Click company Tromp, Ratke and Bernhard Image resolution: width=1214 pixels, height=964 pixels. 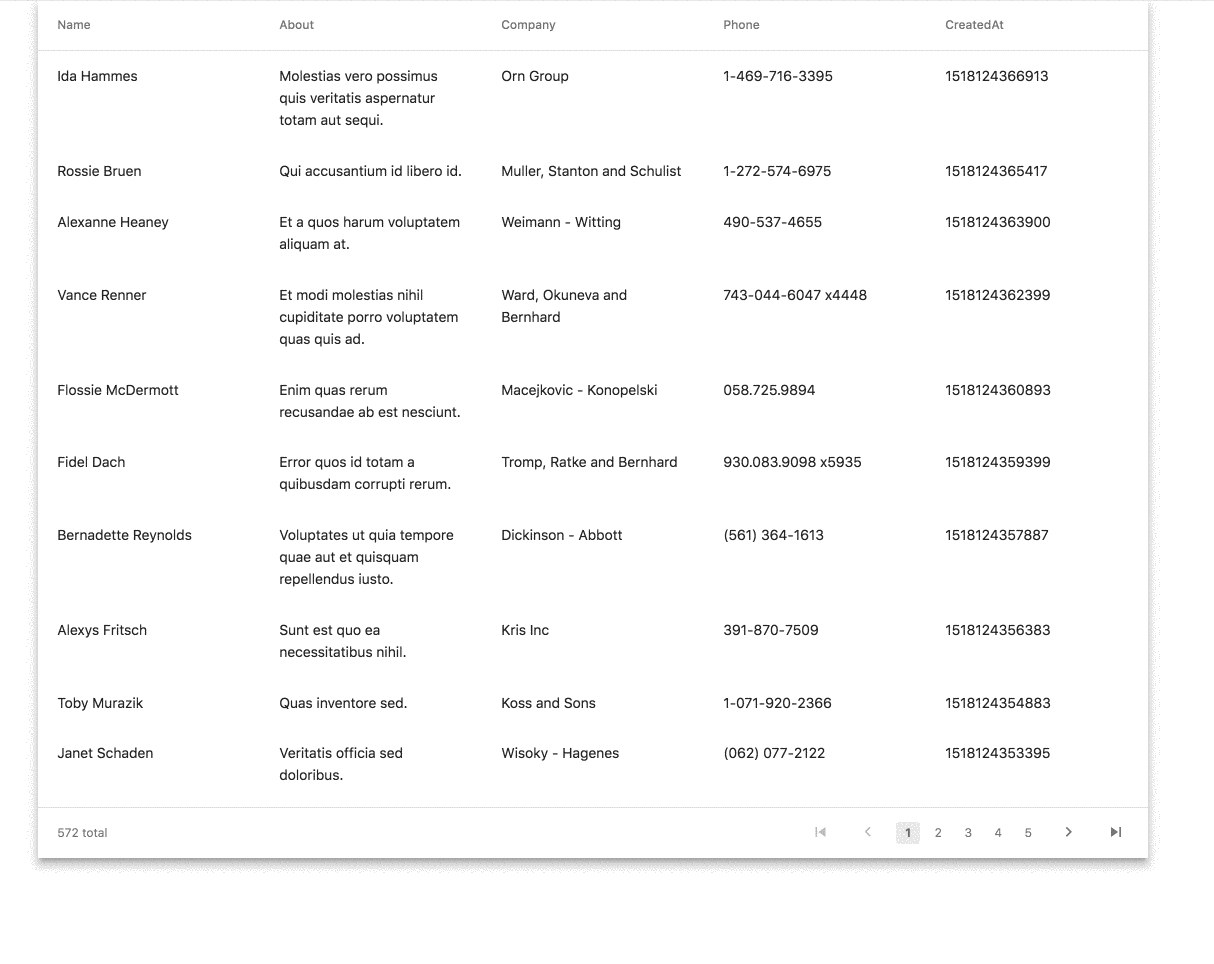[x=589, y=462]
